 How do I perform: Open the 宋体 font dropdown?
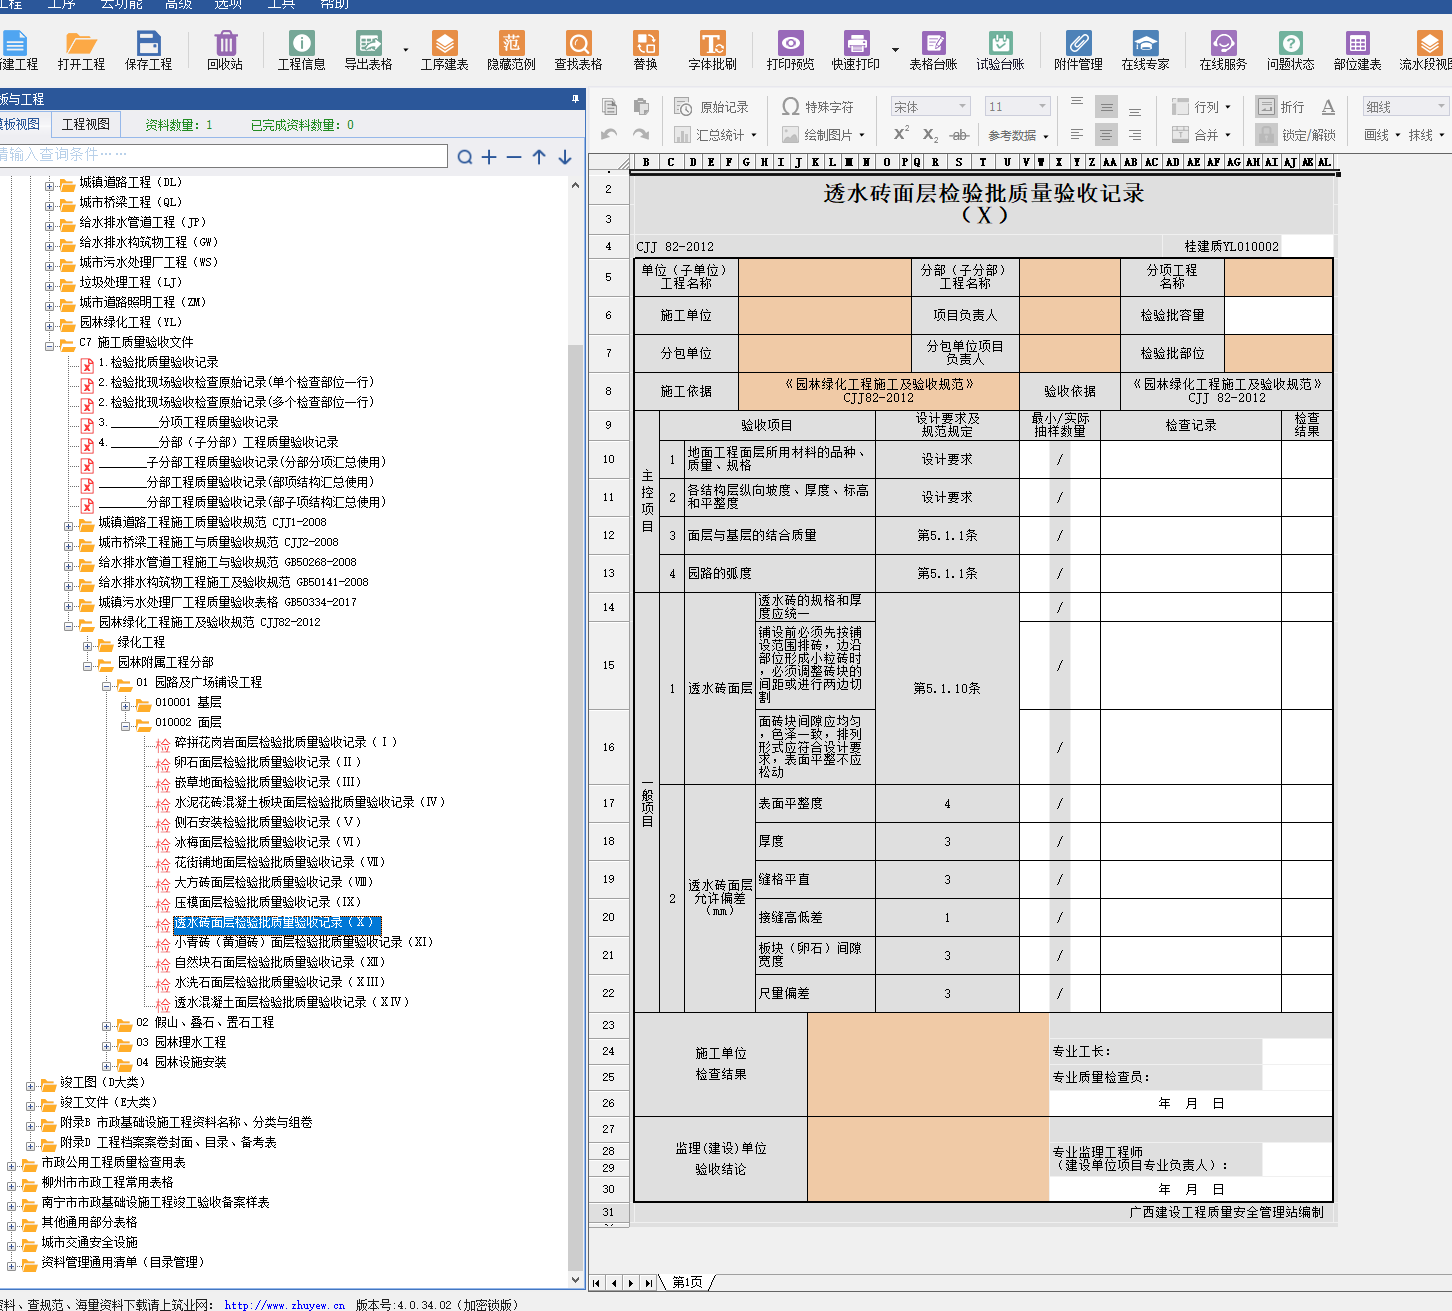coord(931,107)
